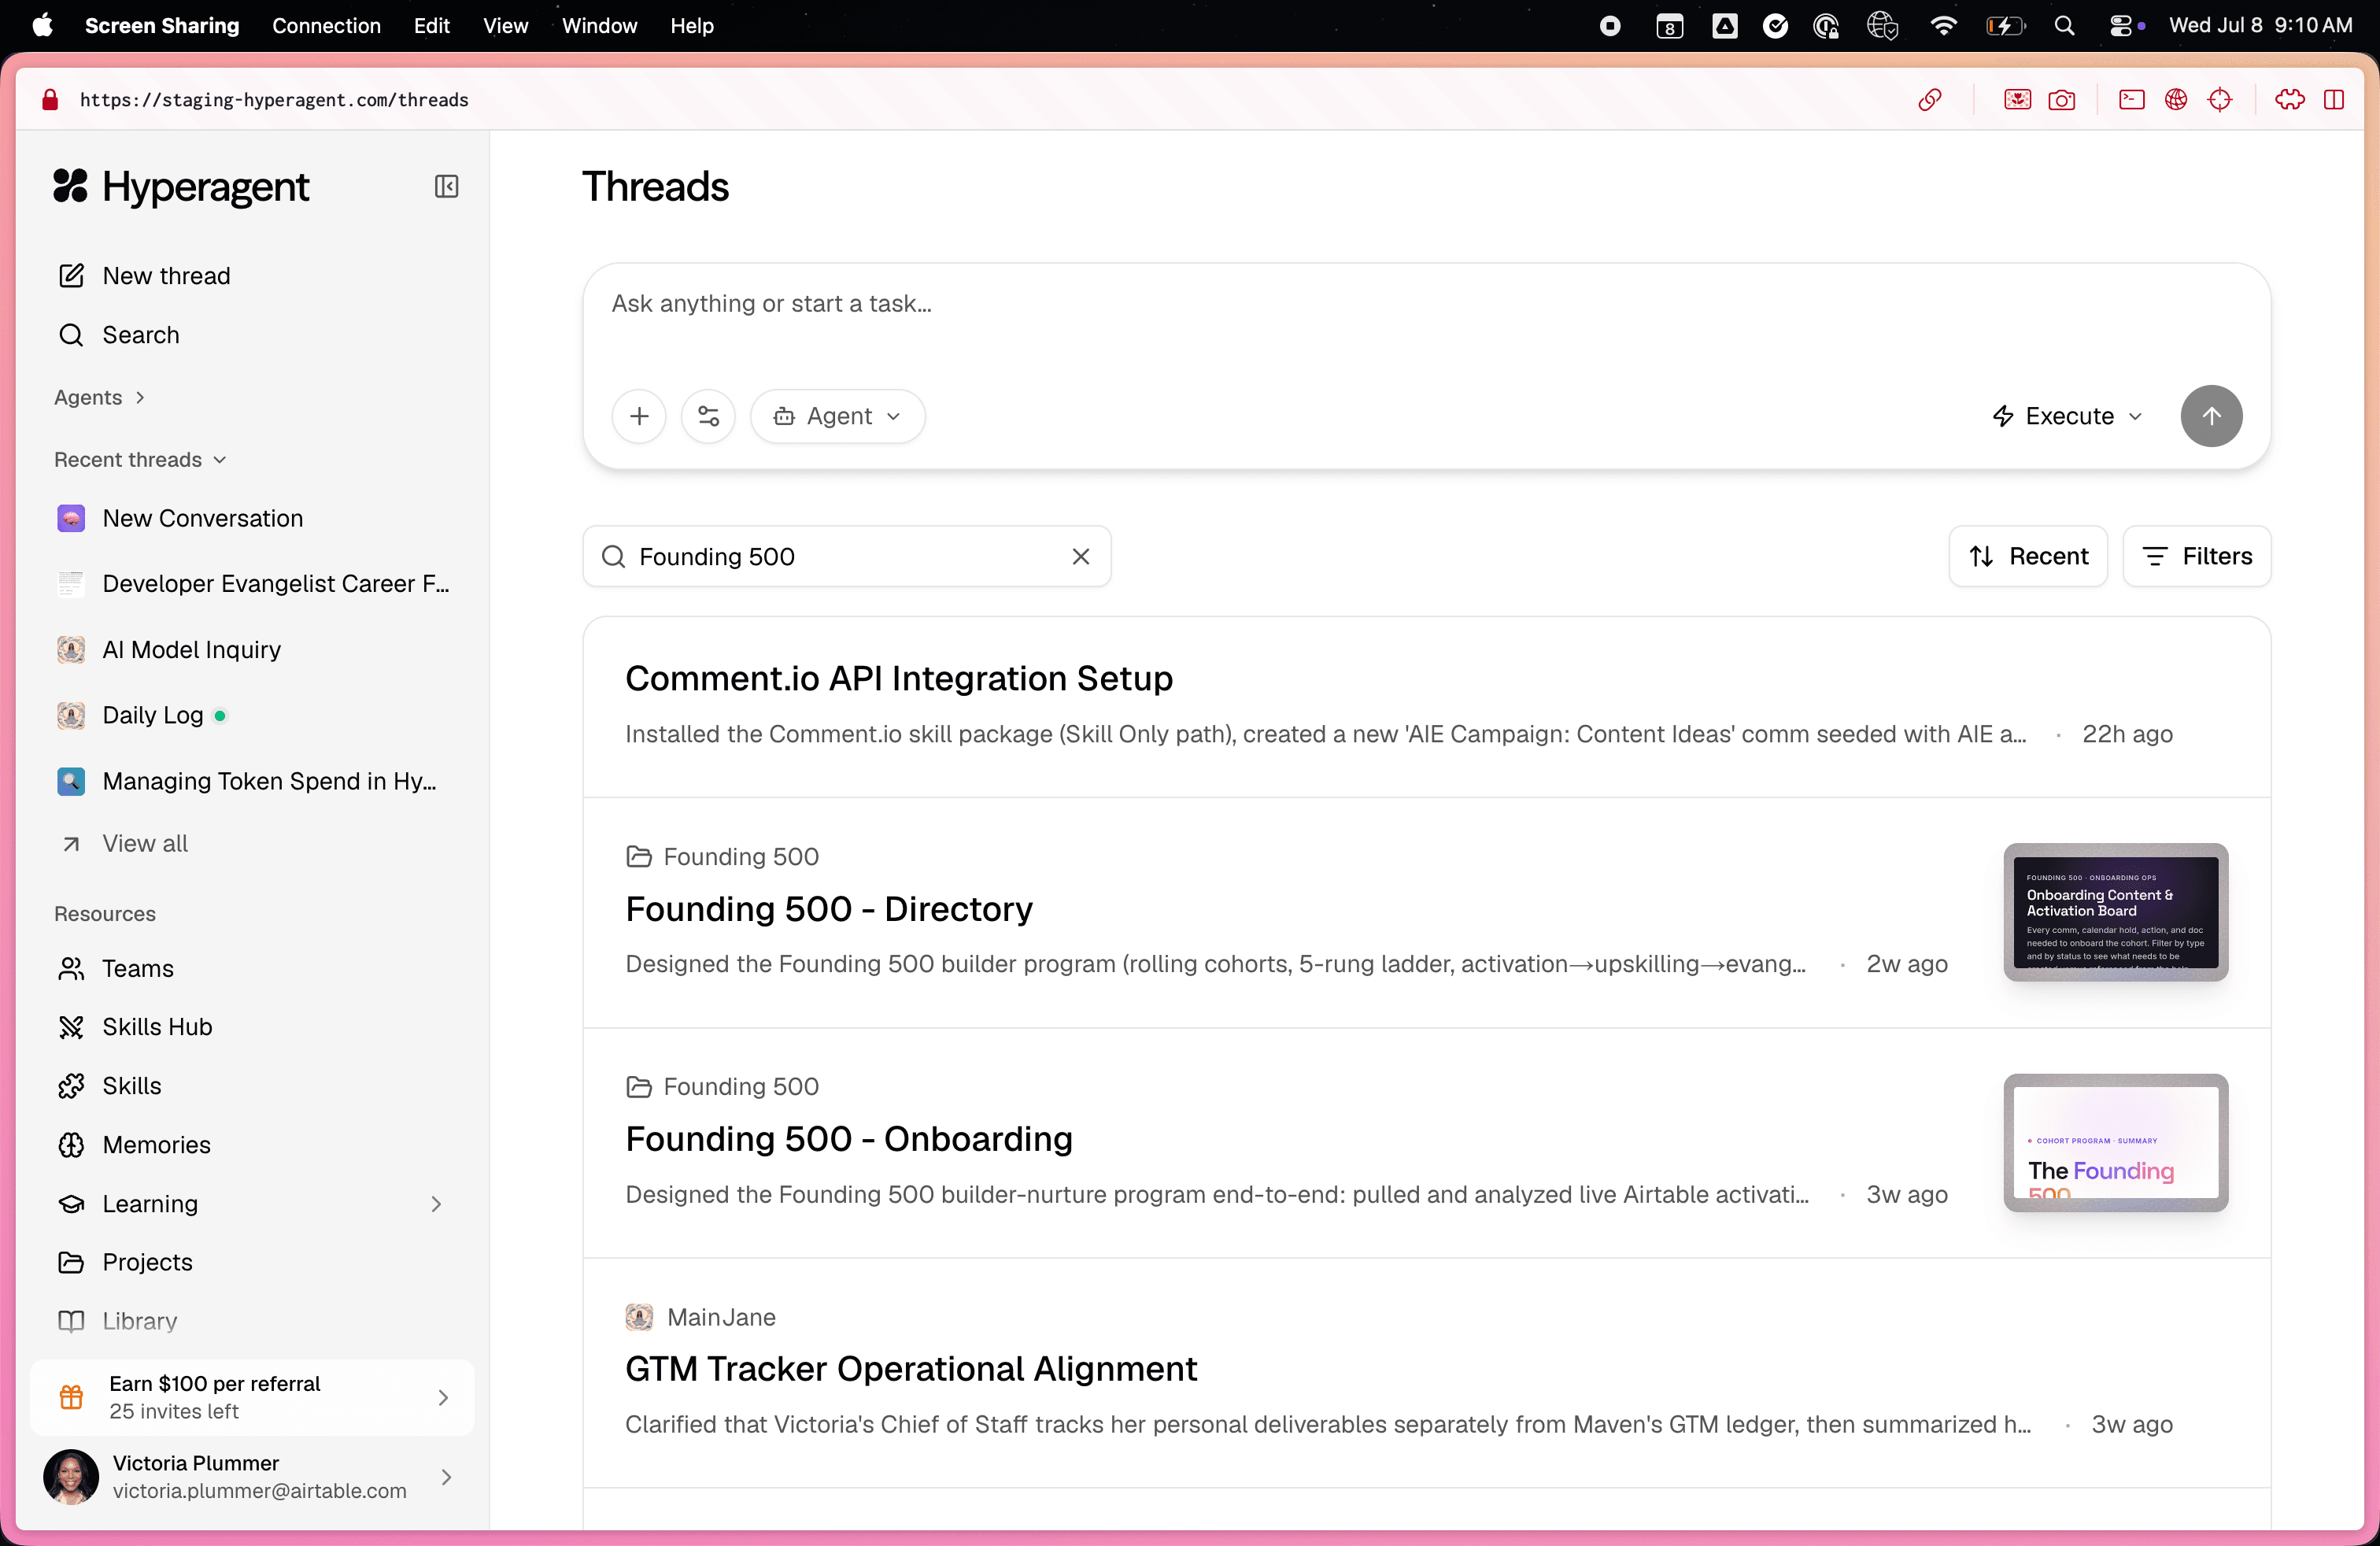2380x1546 pixels.
Task: Open Managing Token Spend thread
Action: click(x=252, y=781)
